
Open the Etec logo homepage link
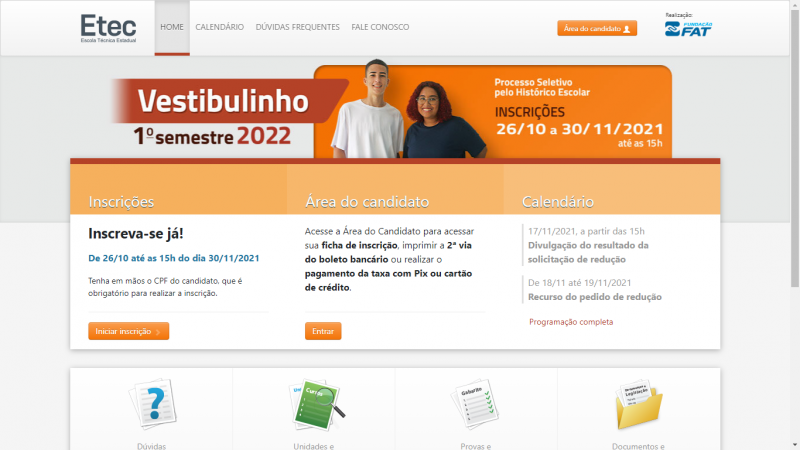[108, 28]
